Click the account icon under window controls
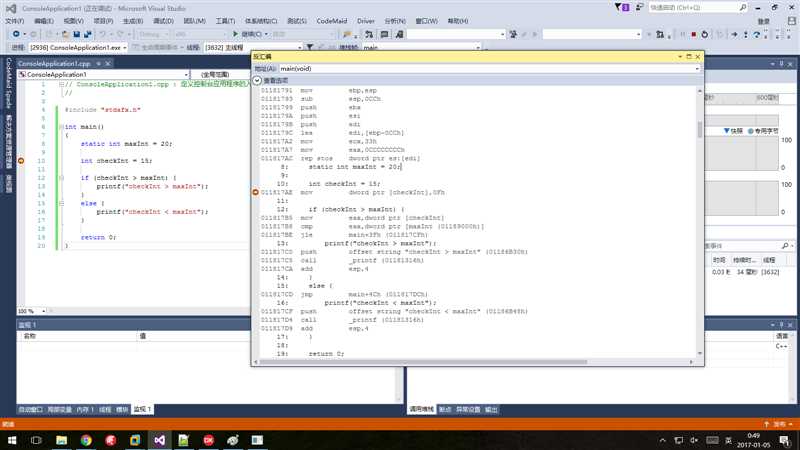The image size is (800, 450). (792, 21)
